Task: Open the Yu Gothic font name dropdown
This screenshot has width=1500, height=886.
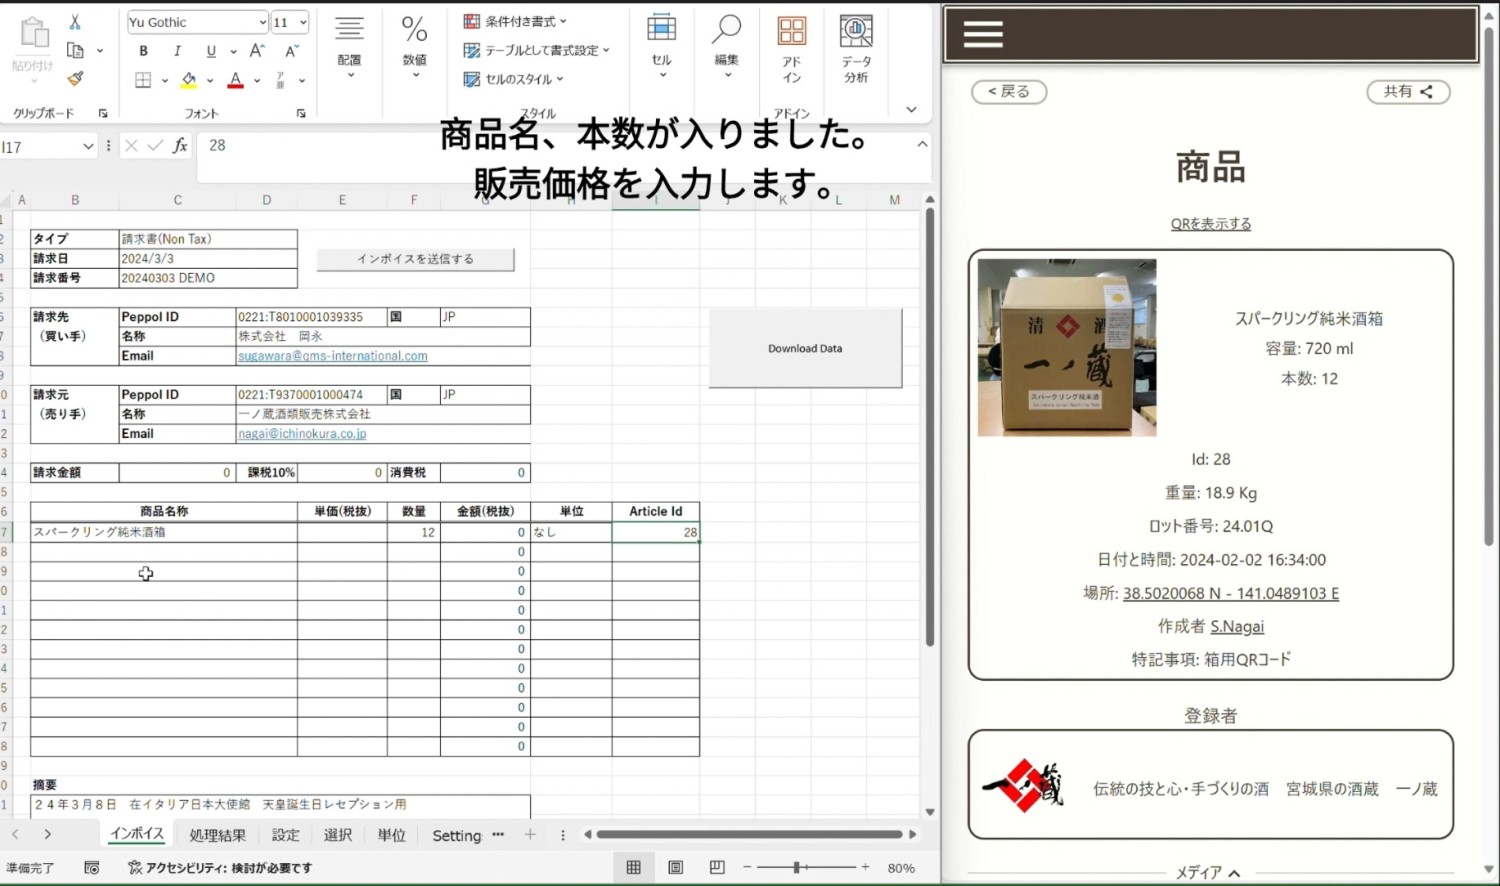Action: point(262,22)
